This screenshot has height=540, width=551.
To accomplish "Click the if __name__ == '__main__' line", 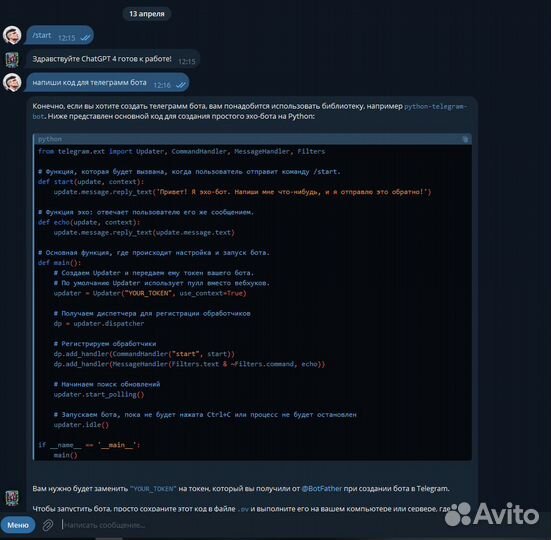I will (89, 445).
